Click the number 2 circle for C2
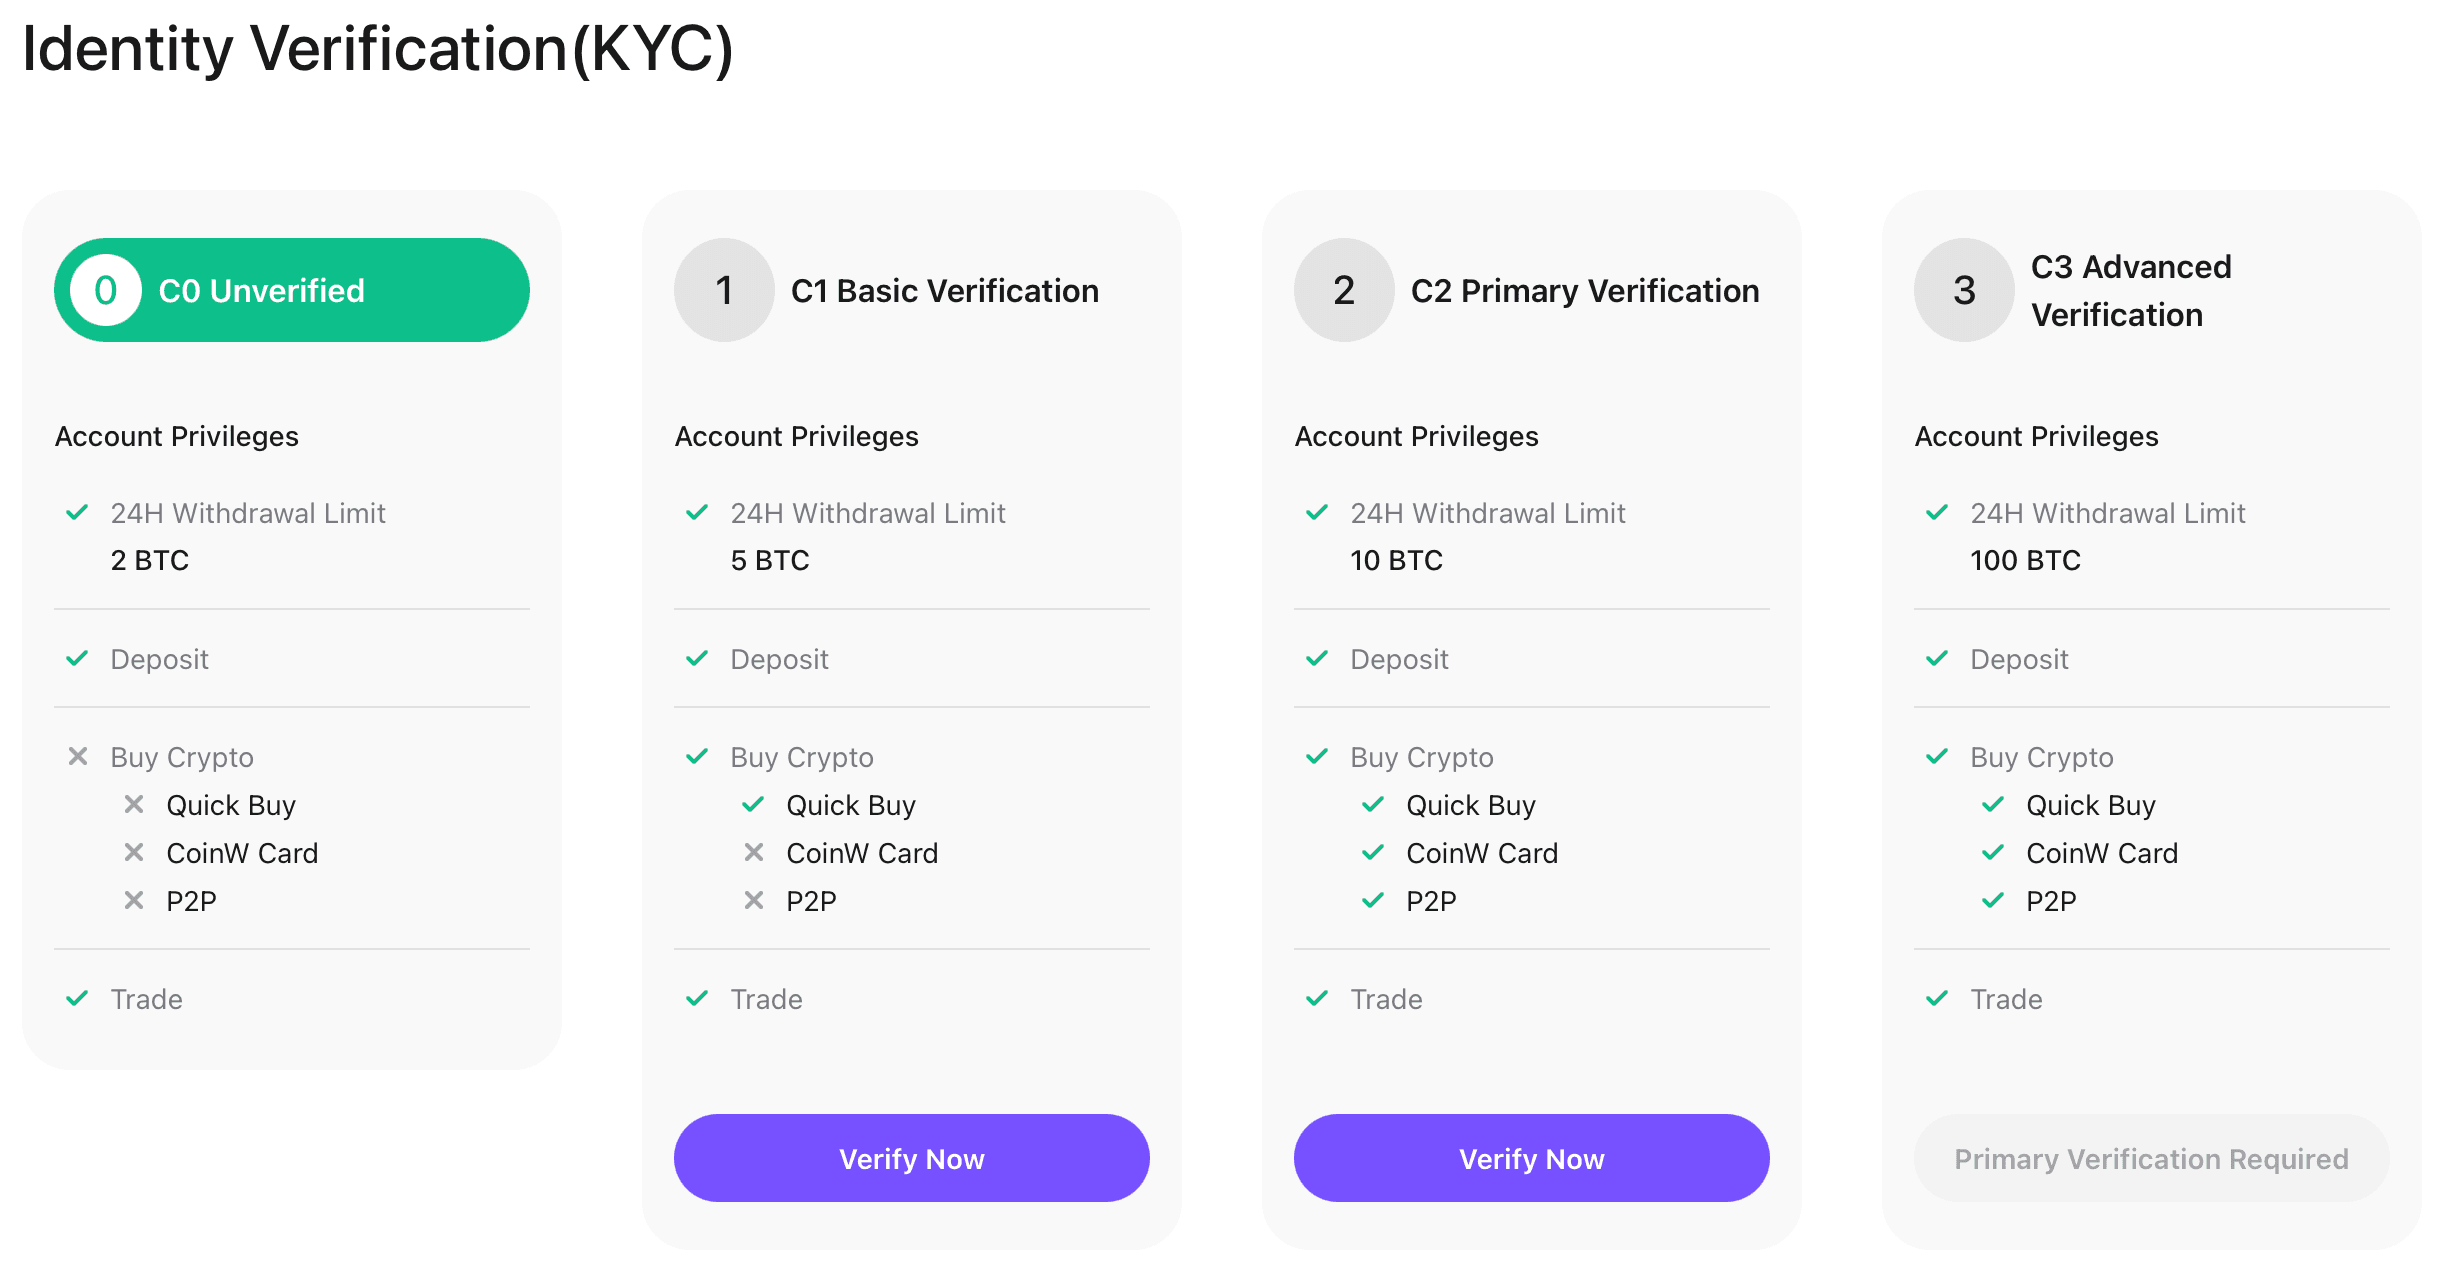 pos(1344,290)
